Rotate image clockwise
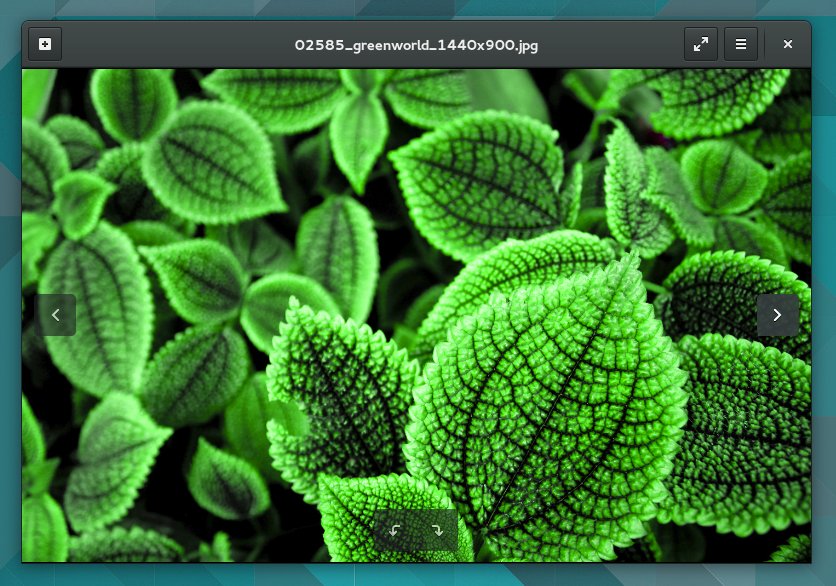This screenshot has width=836, height=586. click(x=437, y=530)
